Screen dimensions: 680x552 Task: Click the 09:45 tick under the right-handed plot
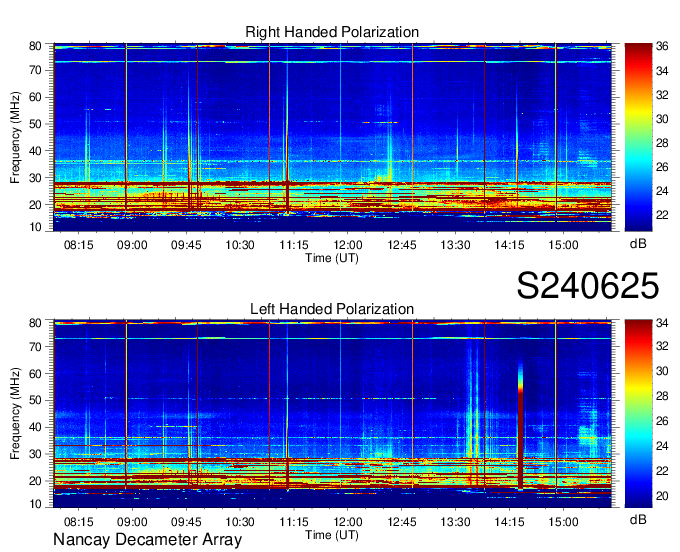(x=186, y=245)
